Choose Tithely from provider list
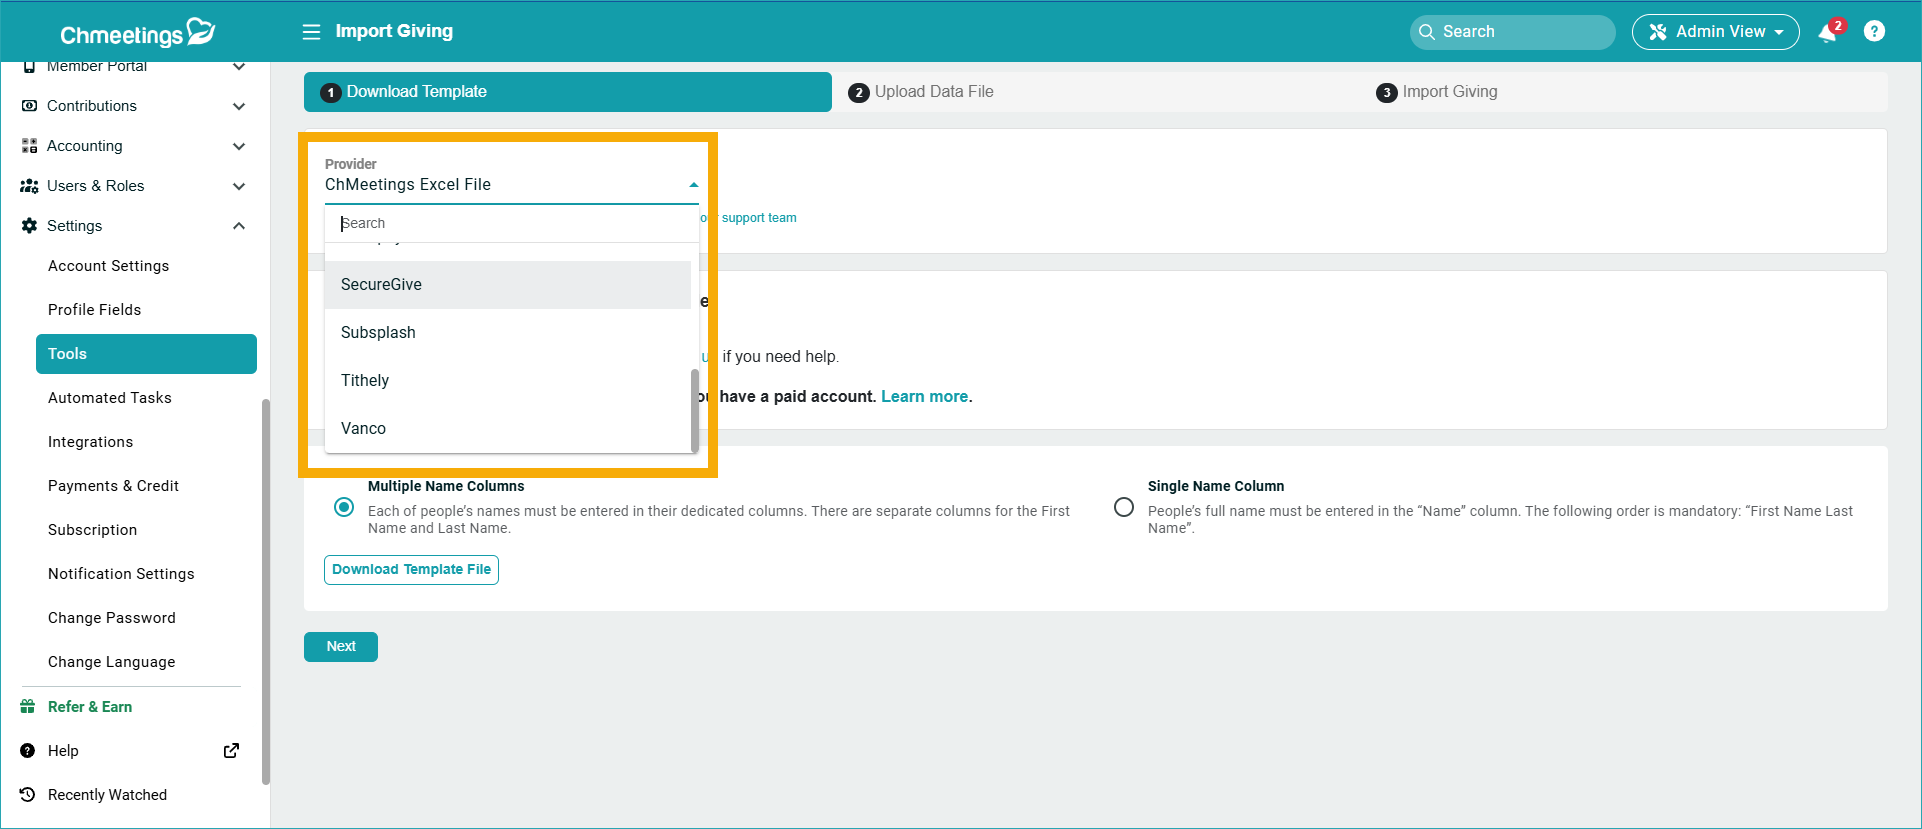The height and width of the screenshot is (829, 1922). (508, 381)
